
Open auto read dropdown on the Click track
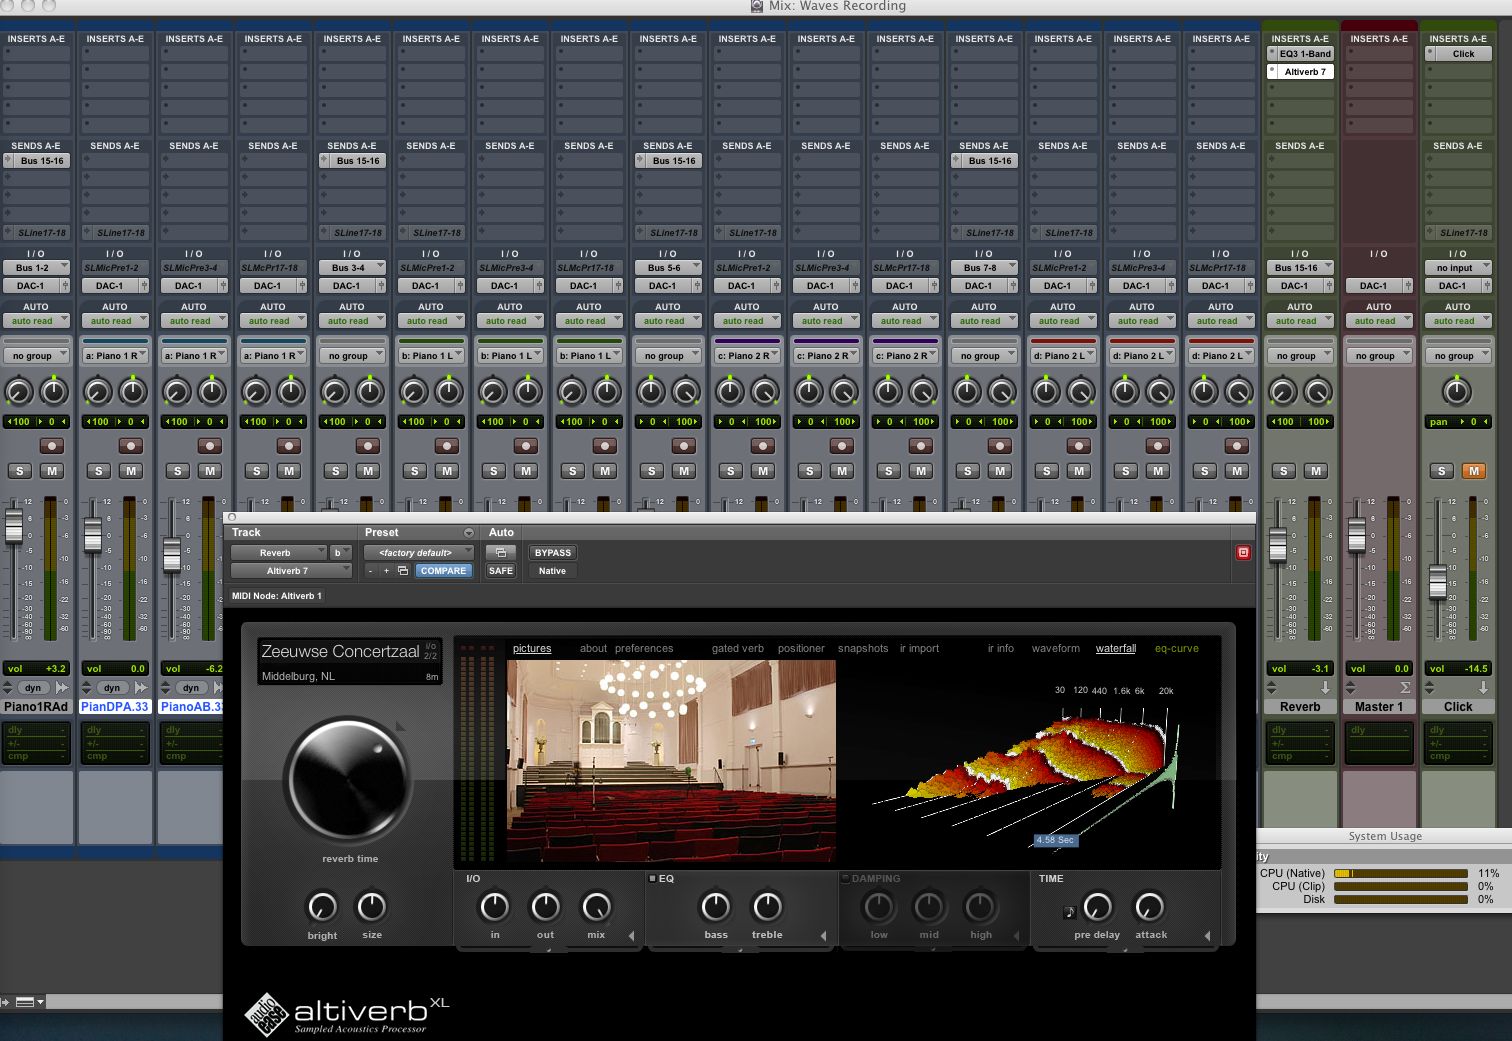(1458, 321)
